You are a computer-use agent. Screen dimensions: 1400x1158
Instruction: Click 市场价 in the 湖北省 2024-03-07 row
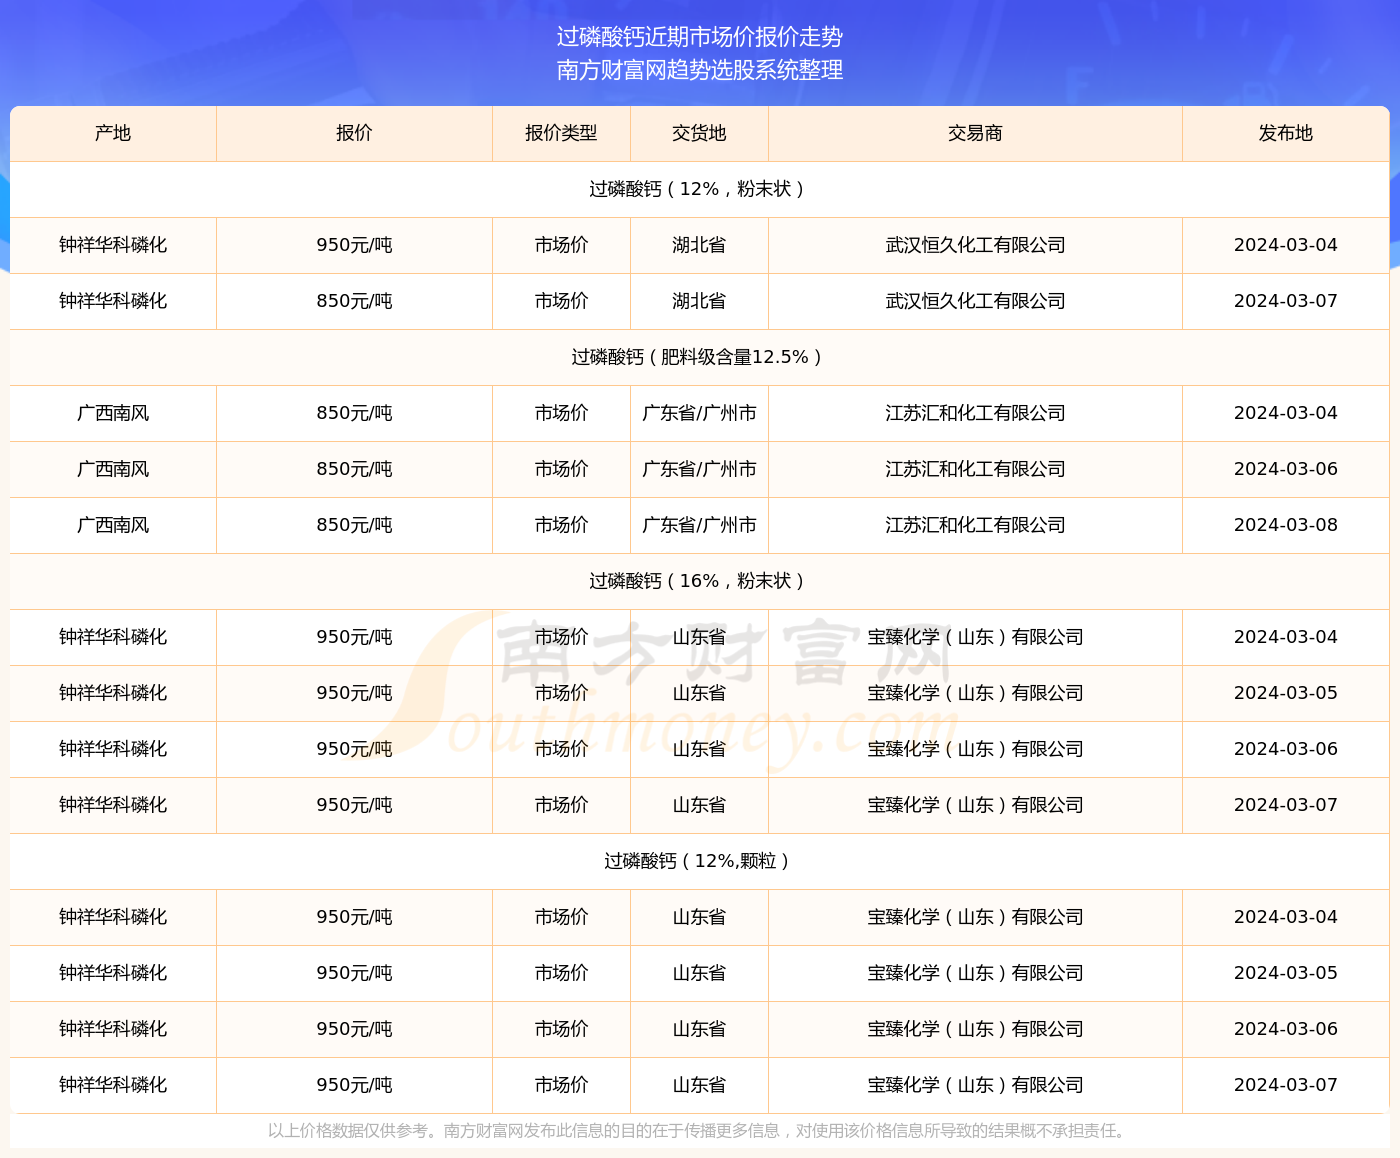tap(561, 301)
